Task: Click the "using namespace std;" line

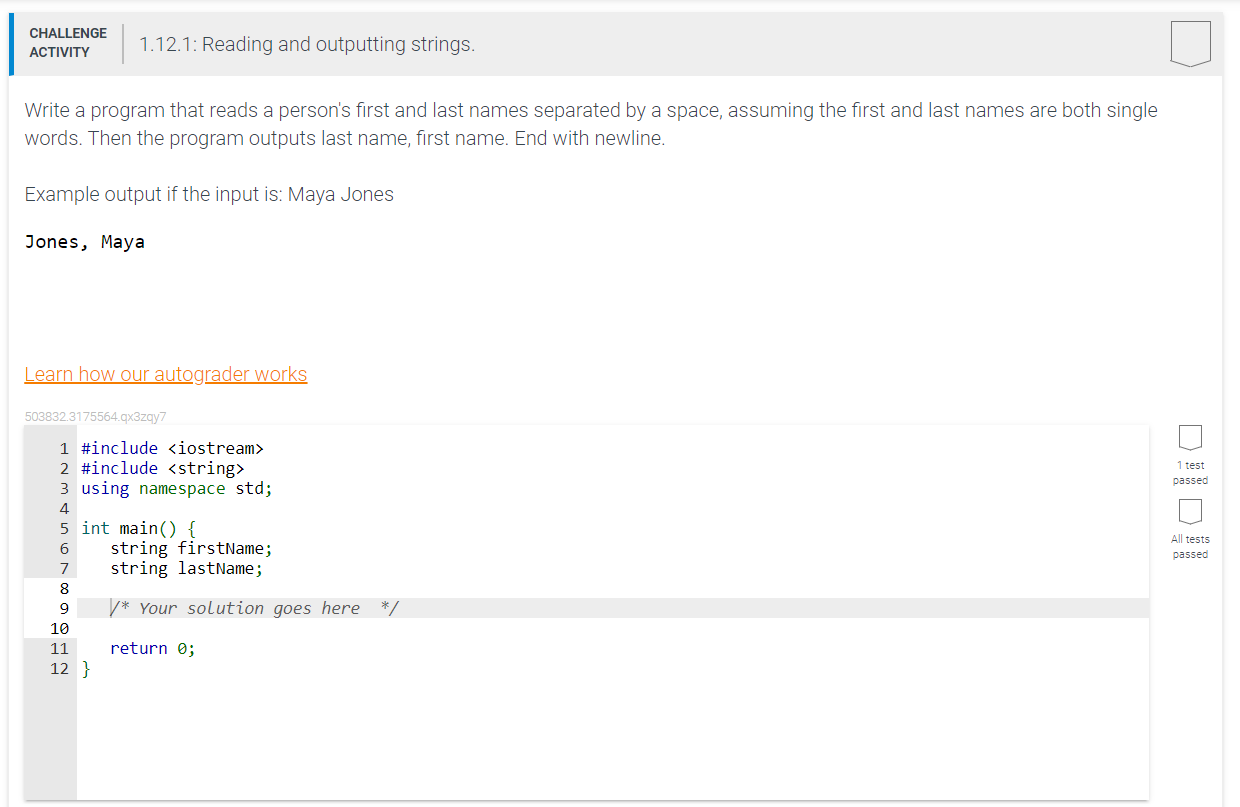Action: click(176, 488)
